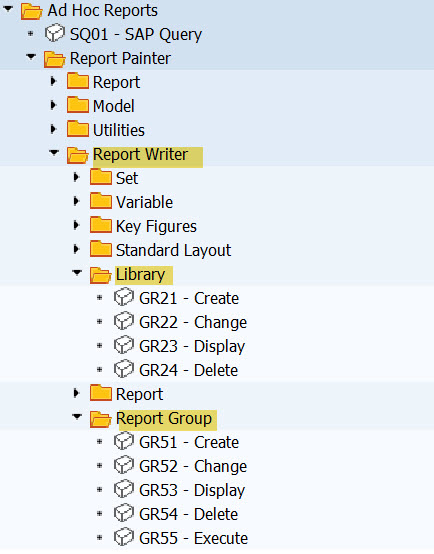Open GR54 - Delete report group transaction
434x554 pixels.
click(189, 514)
